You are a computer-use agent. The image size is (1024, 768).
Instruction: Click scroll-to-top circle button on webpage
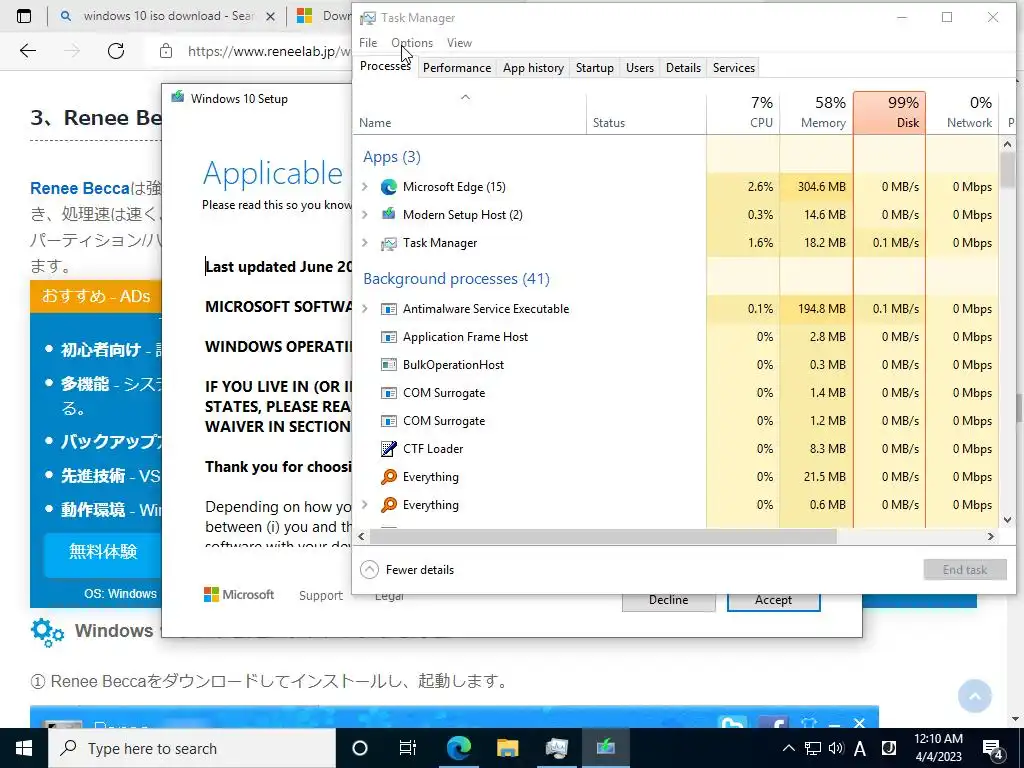coord(974,696)
